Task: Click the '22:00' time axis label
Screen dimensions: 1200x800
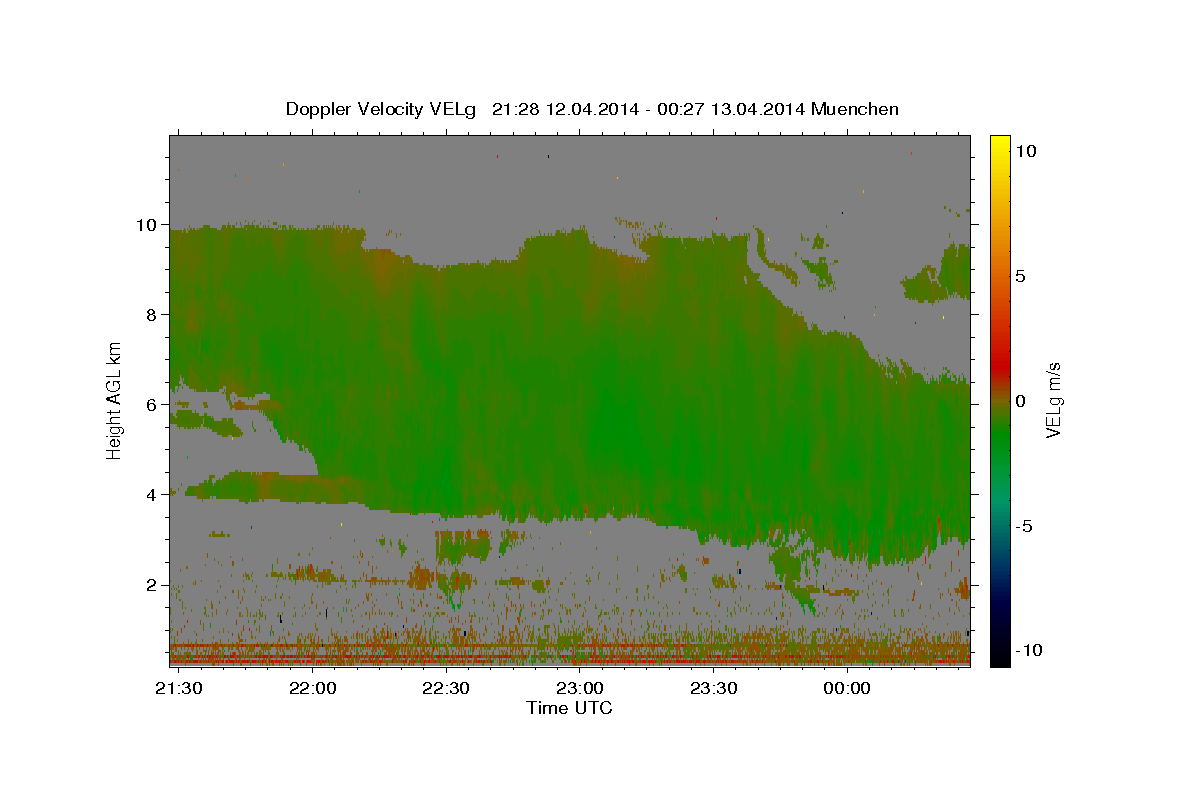Action: pyautogui.click(x=313, y=689)
